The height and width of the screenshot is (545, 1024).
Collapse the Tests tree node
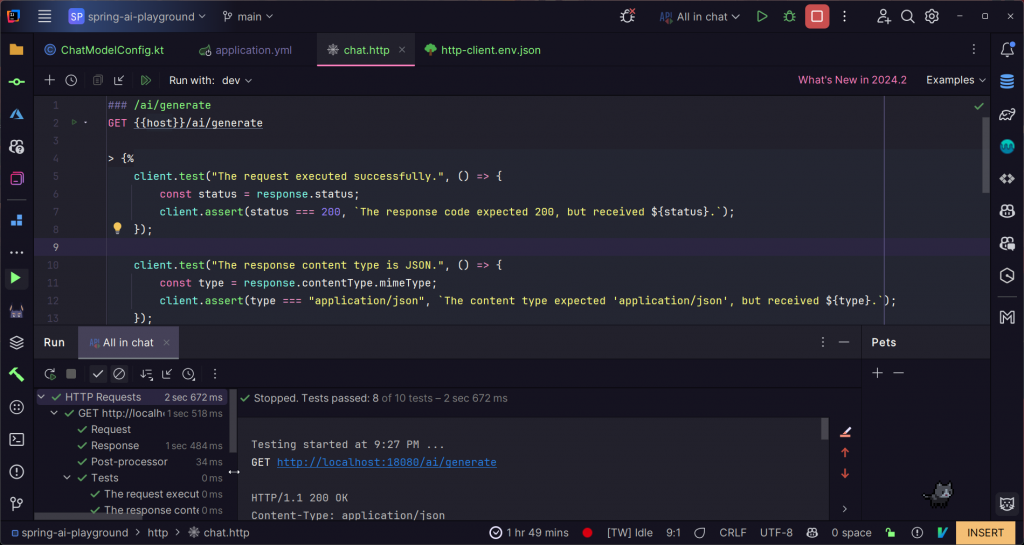point(67,478)
